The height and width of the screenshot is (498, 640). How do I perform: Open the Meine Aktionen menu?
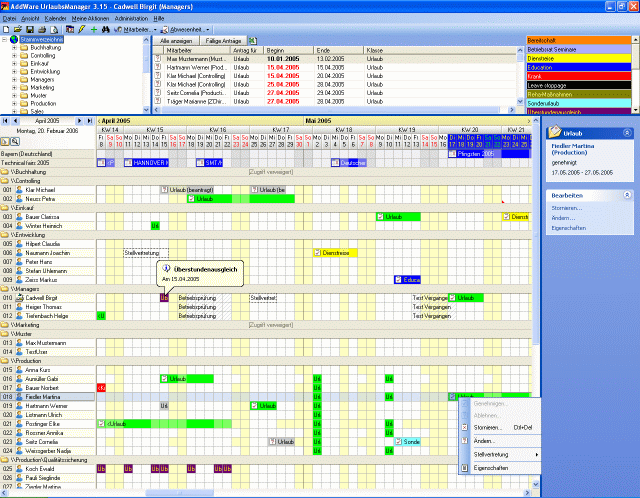pyautogui.click(x=91, y=18)
